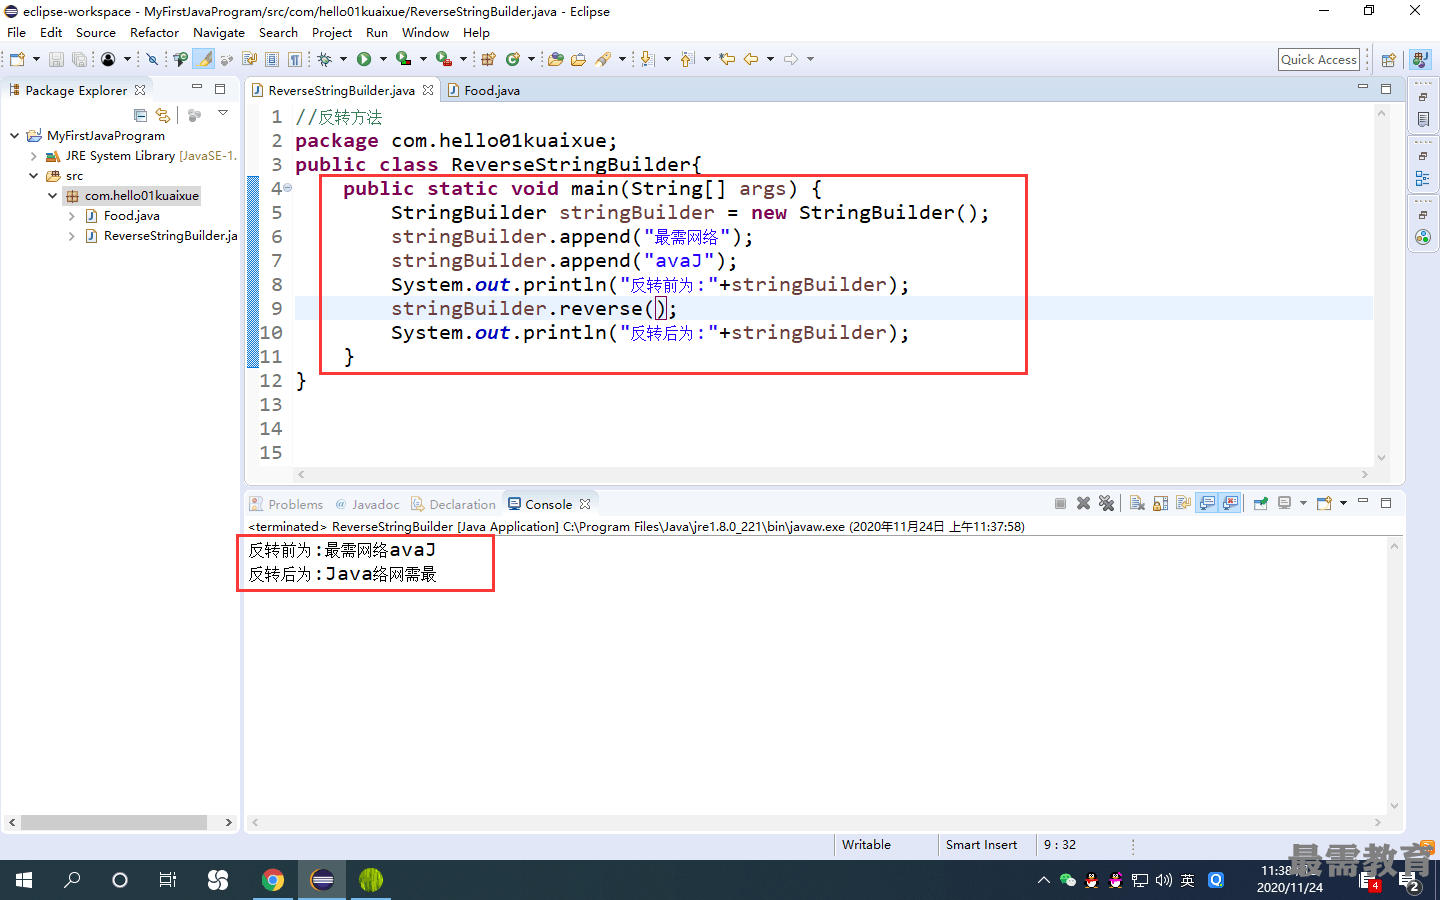Expand the Food.java tree node
This screenshot has width=1440, height=900.
[71, 215]
